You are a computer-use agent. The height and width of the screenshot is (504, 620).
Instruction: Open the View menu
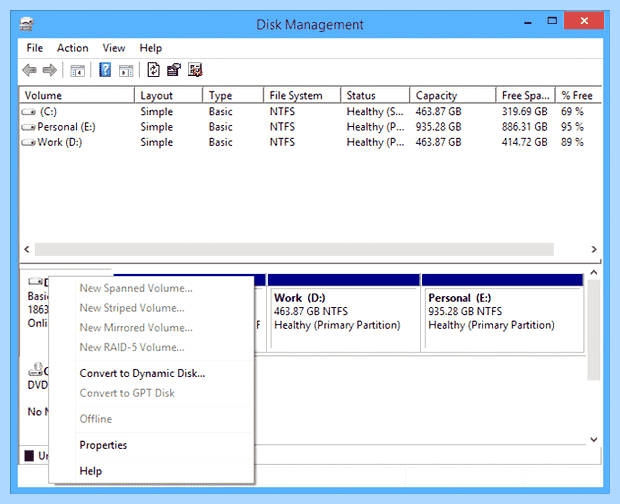pyautogui.click(x=114, y=48)
